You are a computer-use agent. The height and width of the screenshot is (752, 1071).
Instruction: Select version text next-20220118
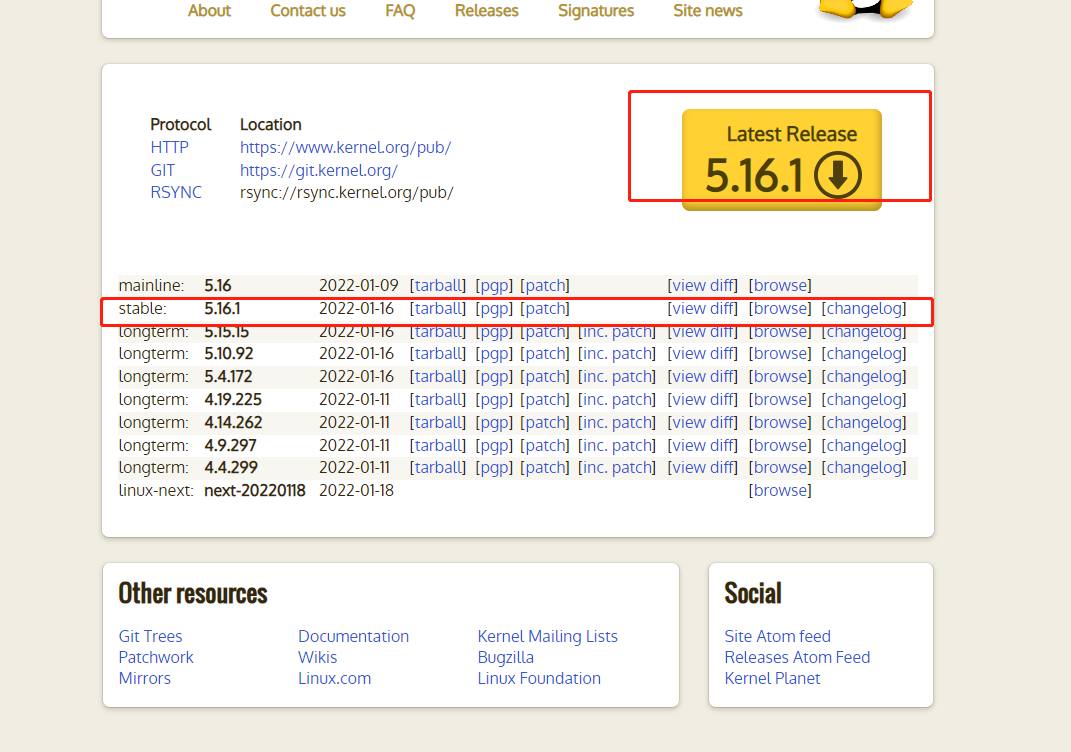[255, 490]
